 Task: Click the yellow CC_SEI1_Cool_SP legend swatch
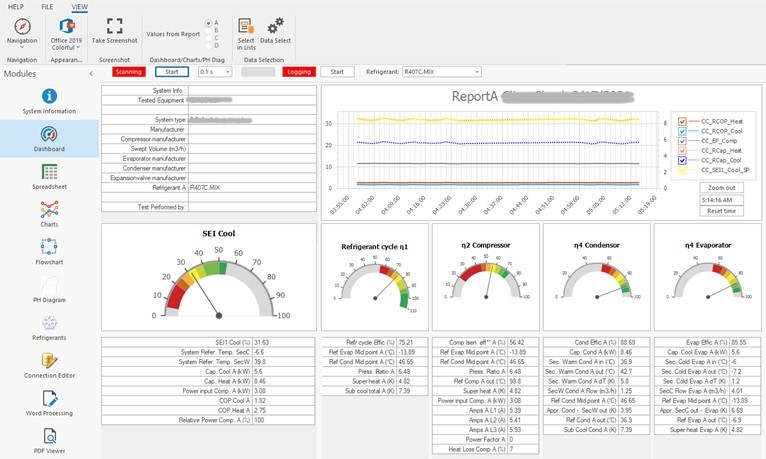pyautogui.click(x=682, y=170)
